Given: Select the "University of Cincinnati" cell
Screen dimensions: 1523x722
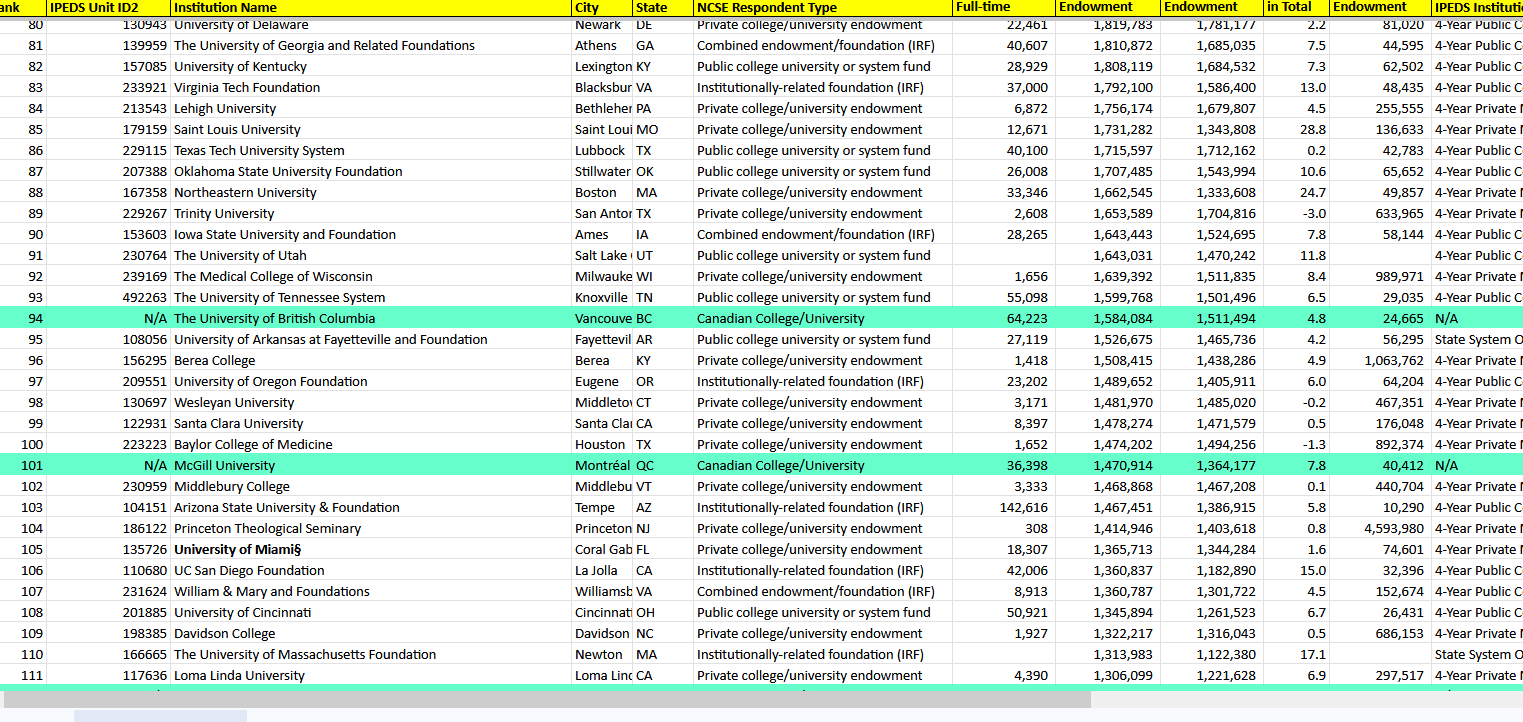Looking at the screenshot, I should (371, 613).
